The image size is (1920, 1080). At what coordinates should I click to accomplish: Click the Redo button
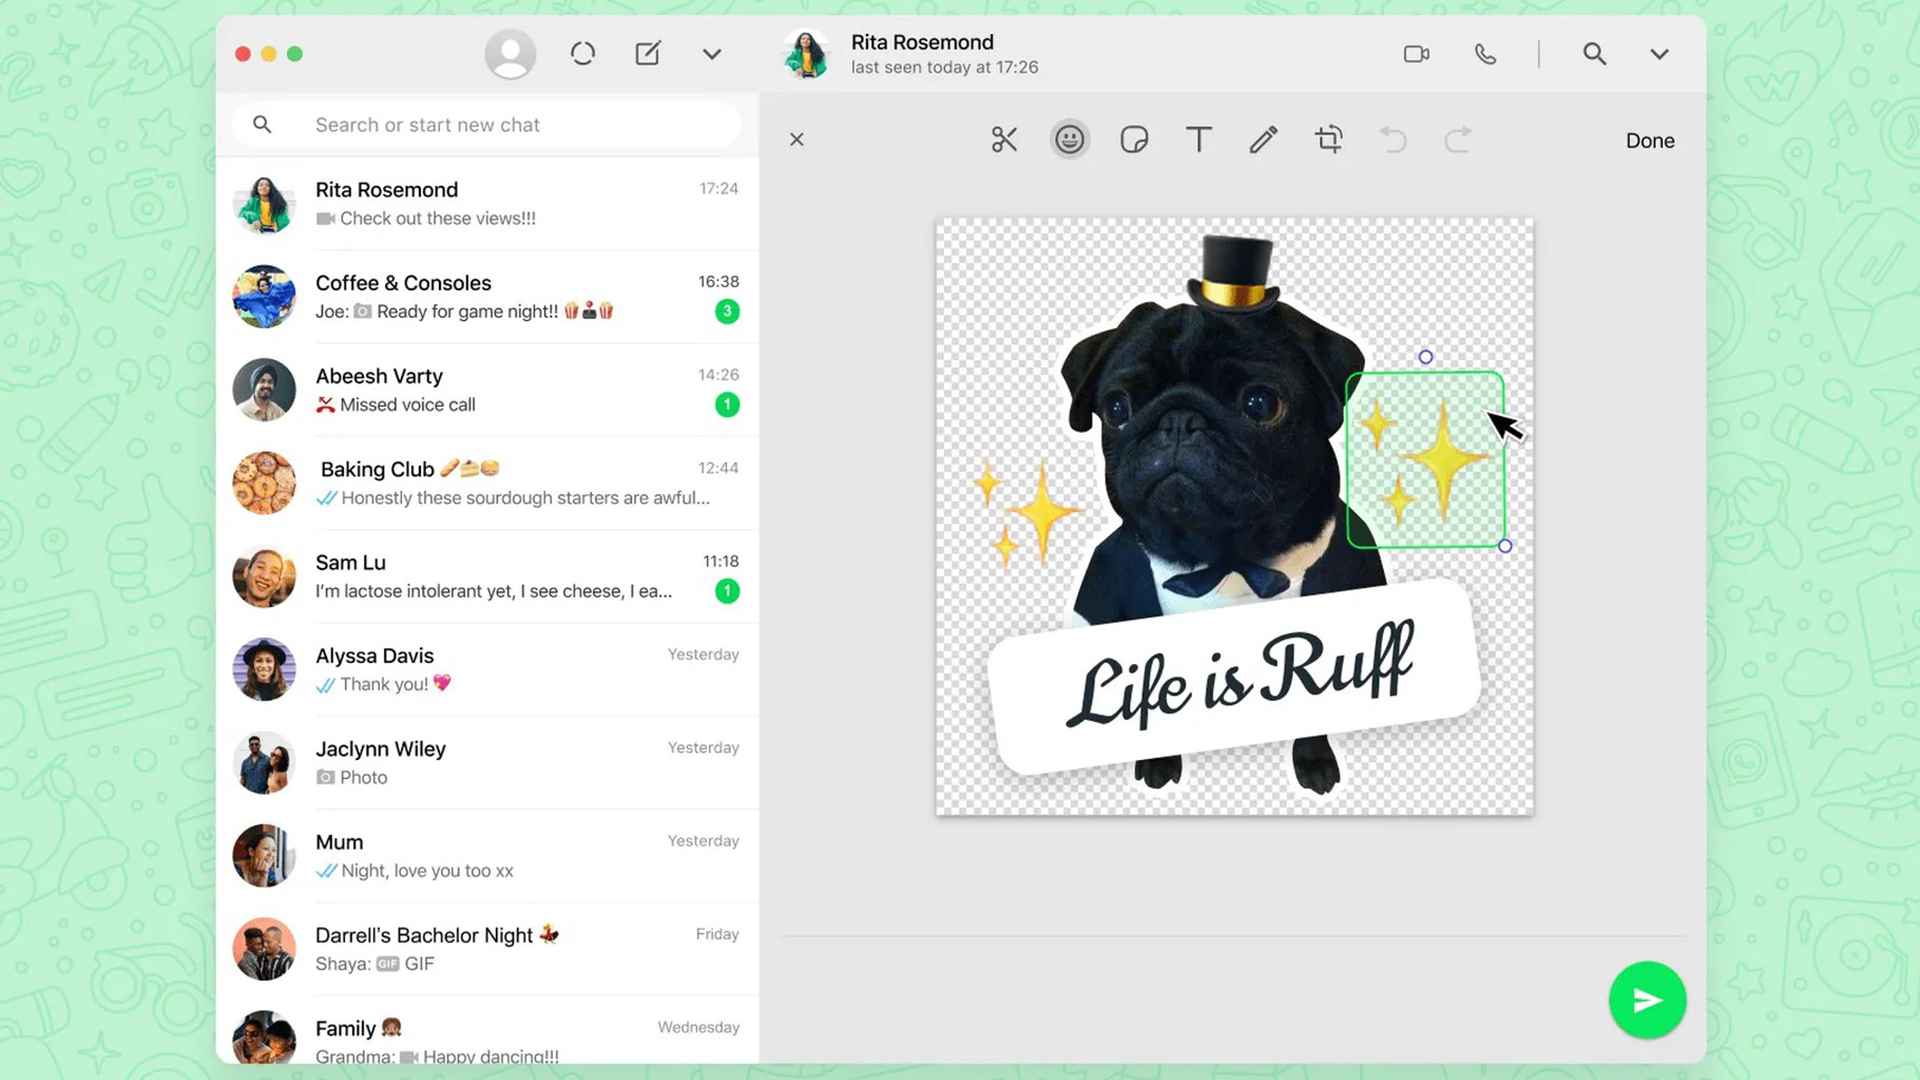point(1457,138)
